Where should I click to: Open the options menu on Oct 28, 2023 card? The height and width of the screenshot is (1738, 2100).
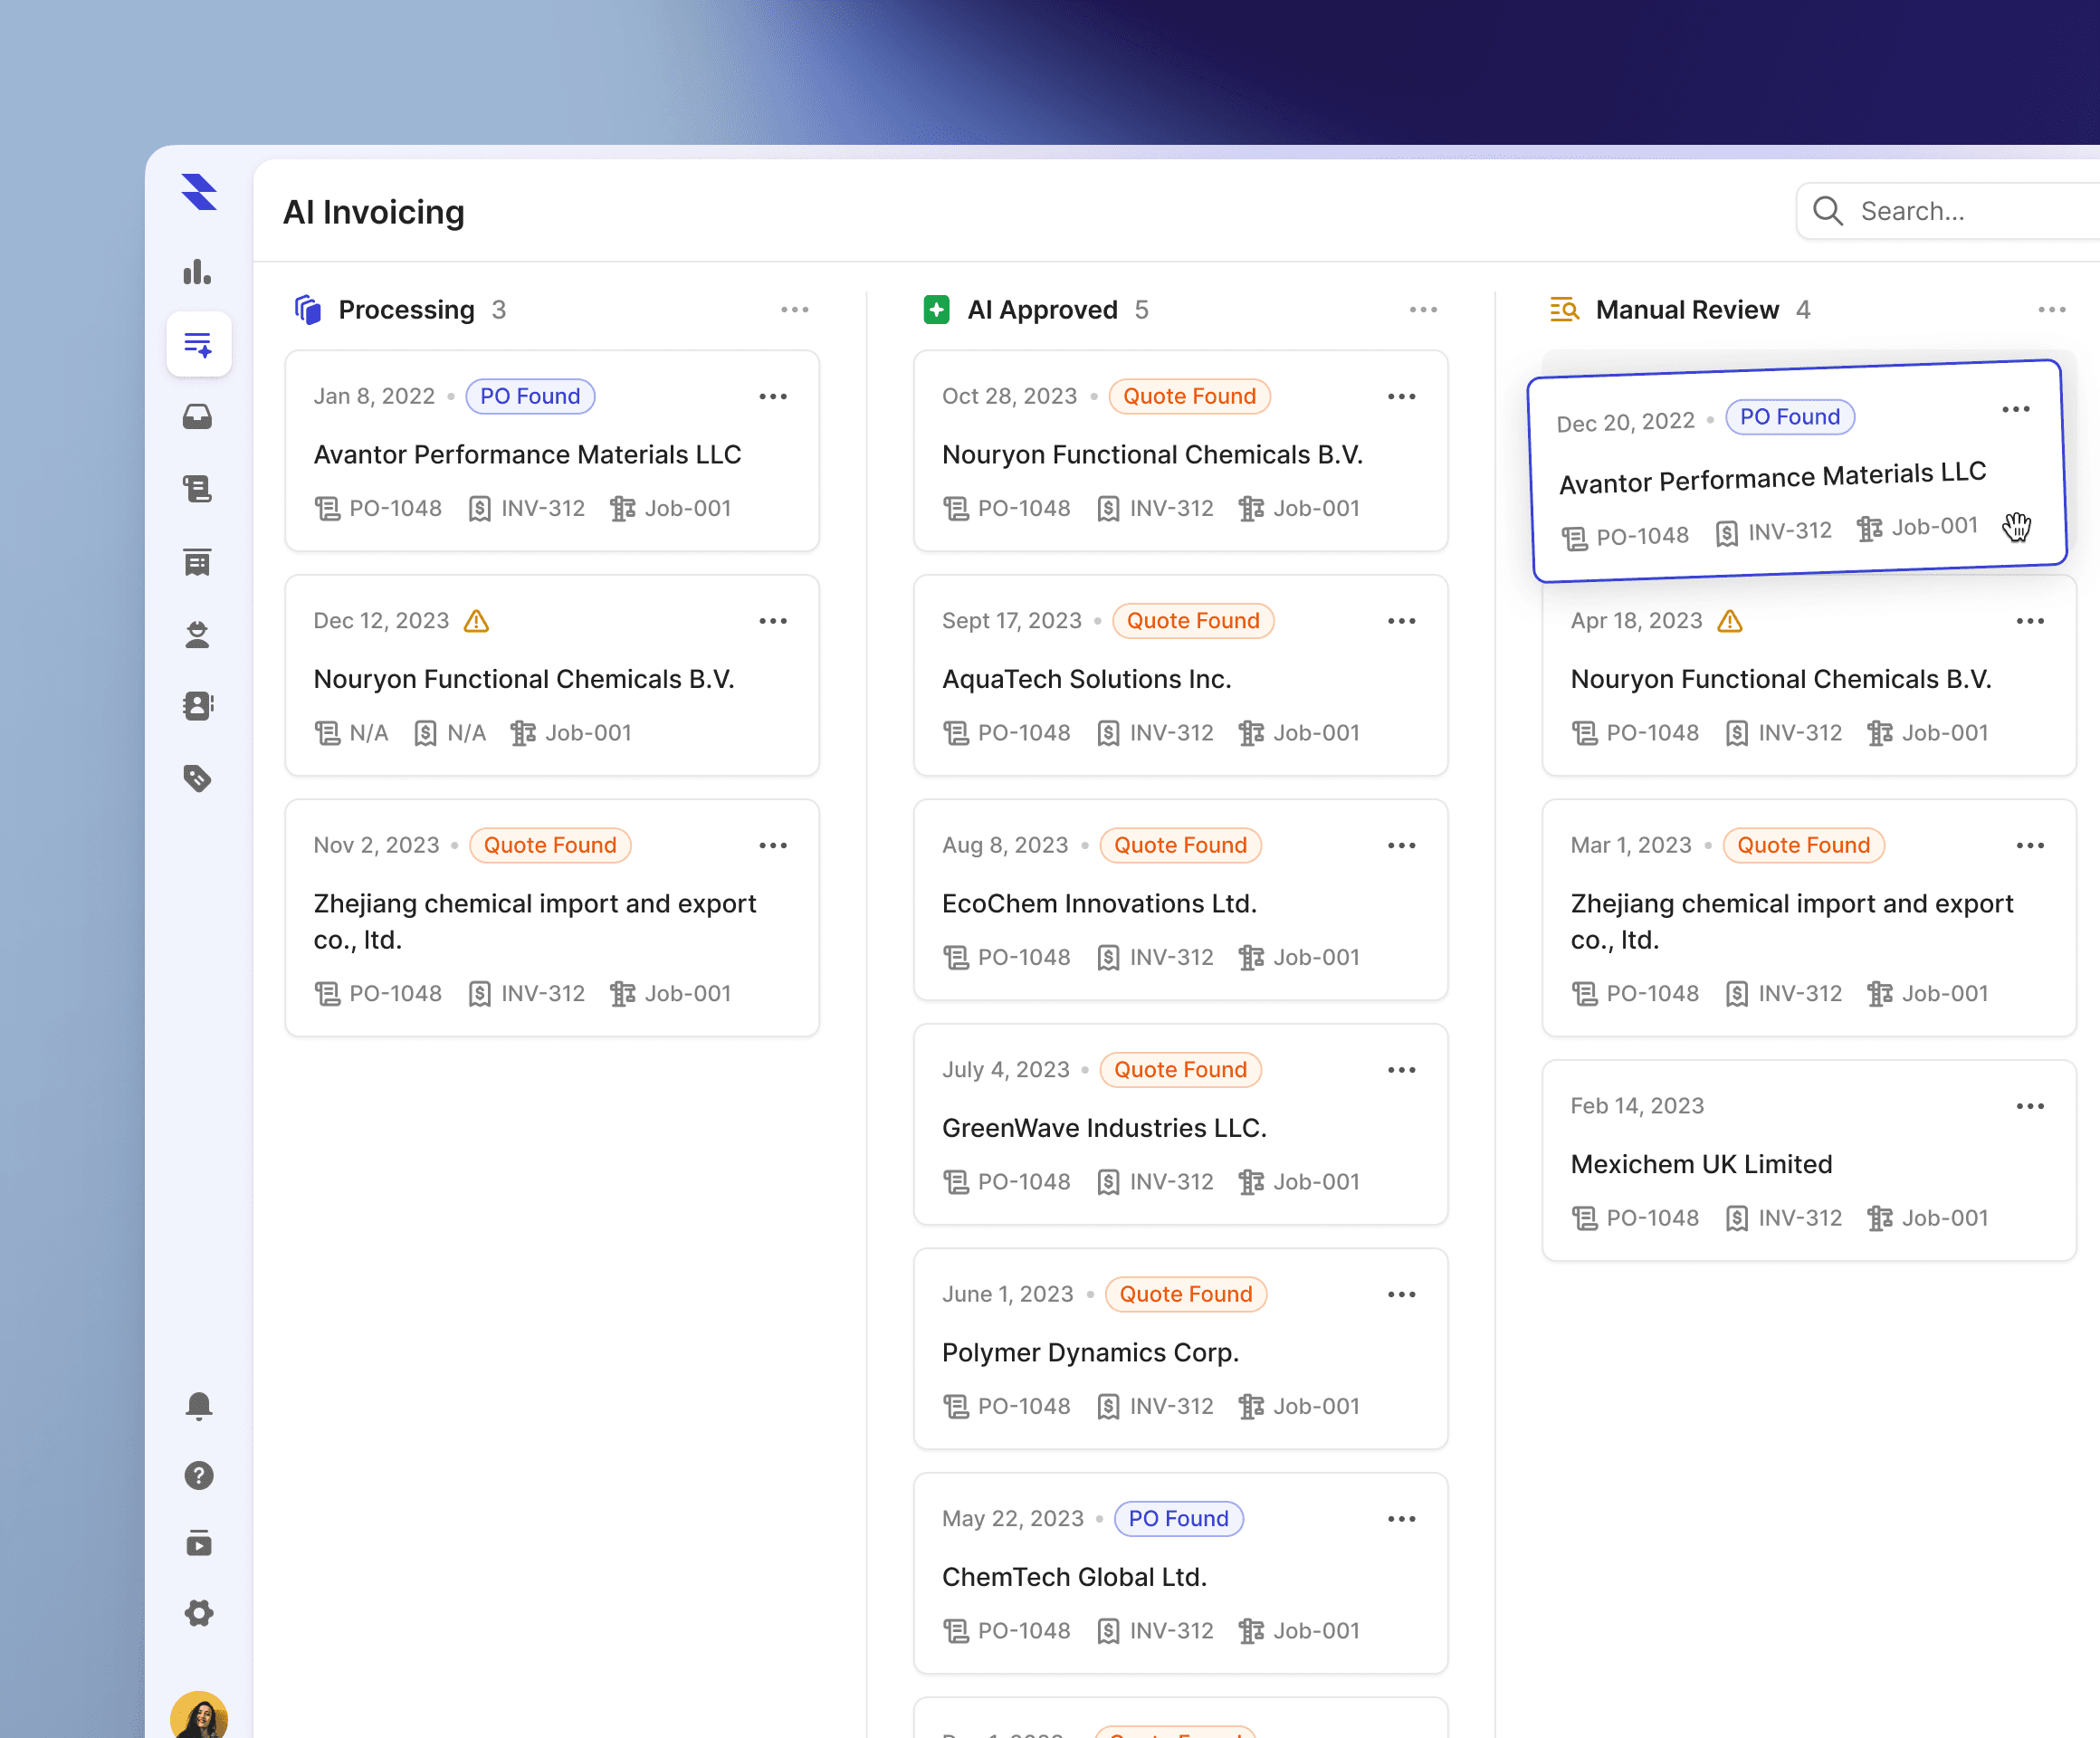pyautogui.click(x=1402, y=397)
